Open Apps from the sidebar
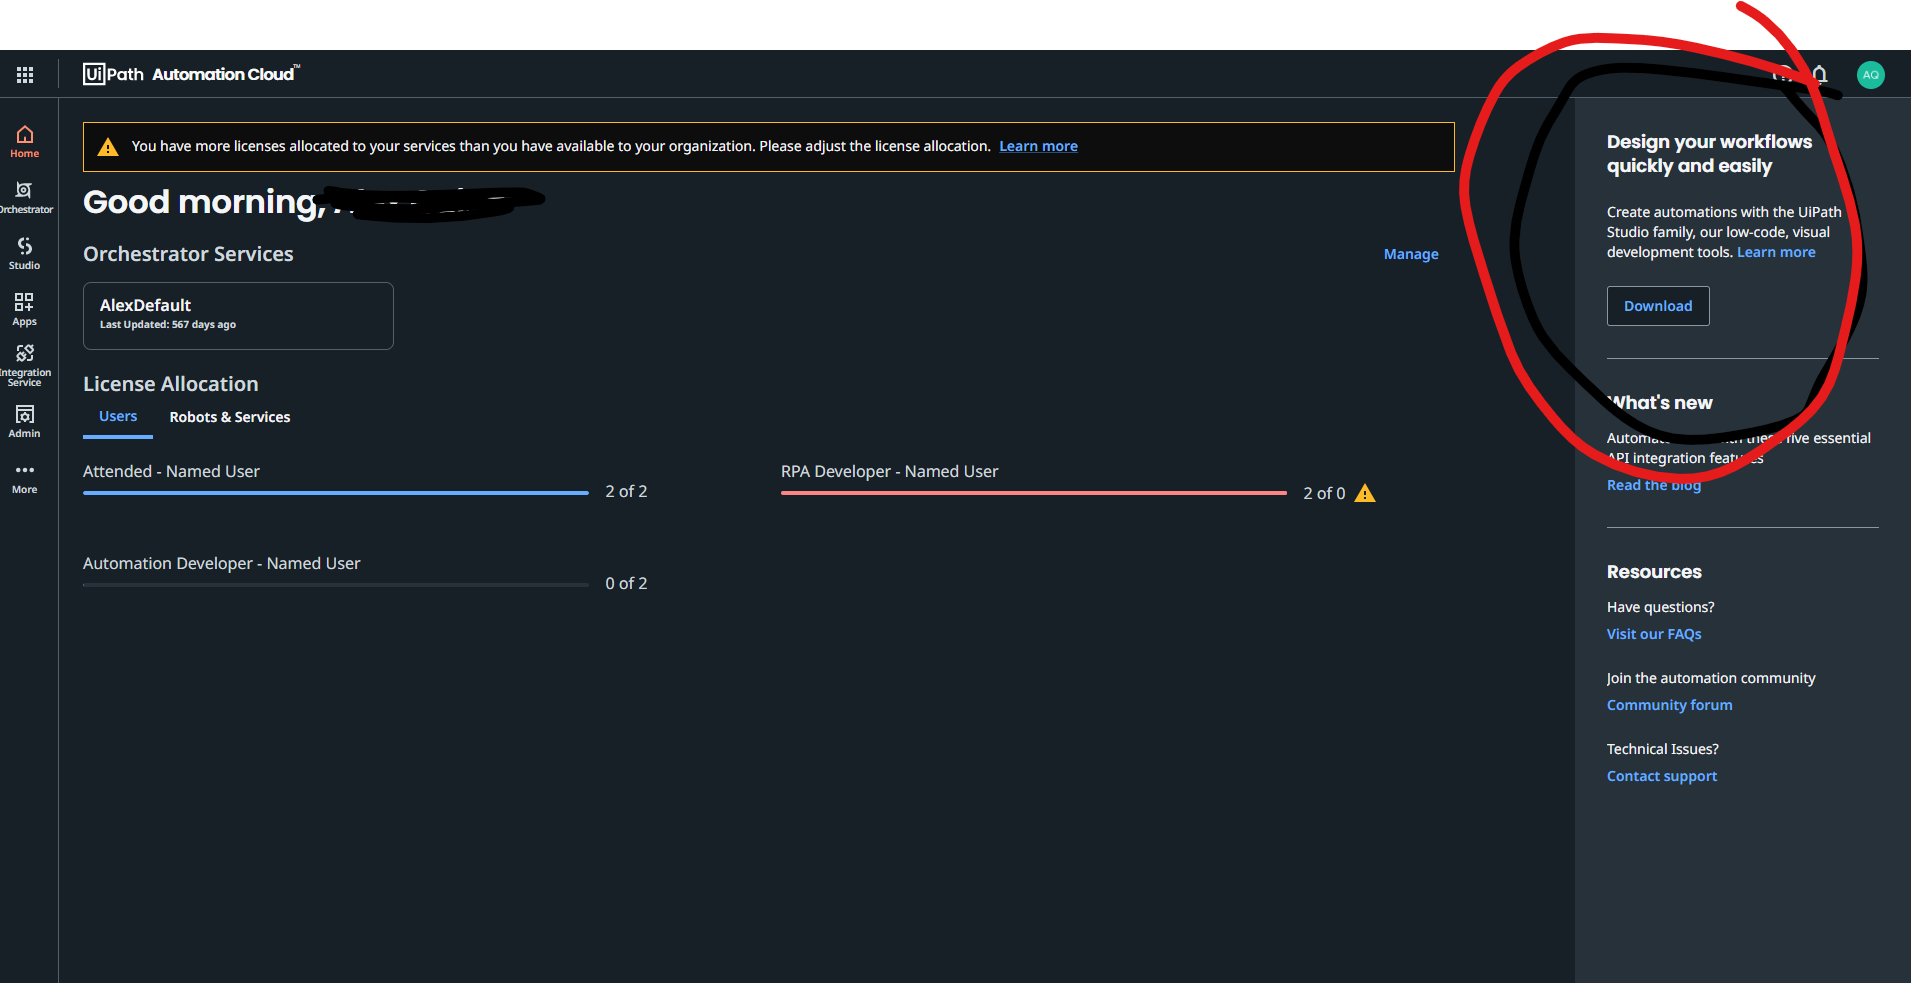The width and height of the screenshot is (1911, 983). tap(25, 310)
